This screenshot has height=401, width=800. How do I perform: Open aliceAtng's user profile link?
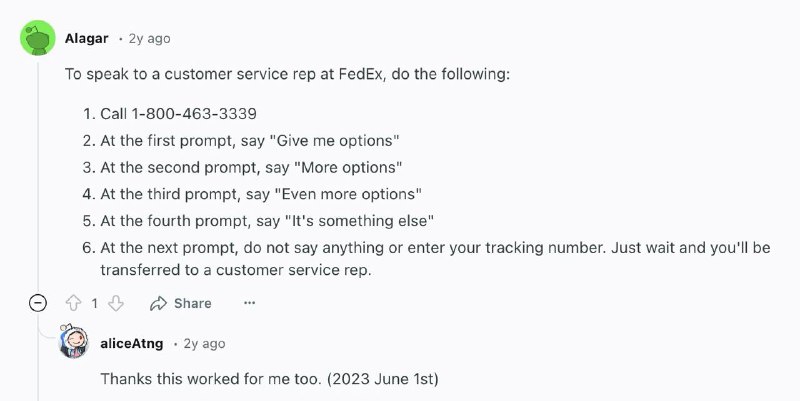pyautogui.click(x=132, y=343)
